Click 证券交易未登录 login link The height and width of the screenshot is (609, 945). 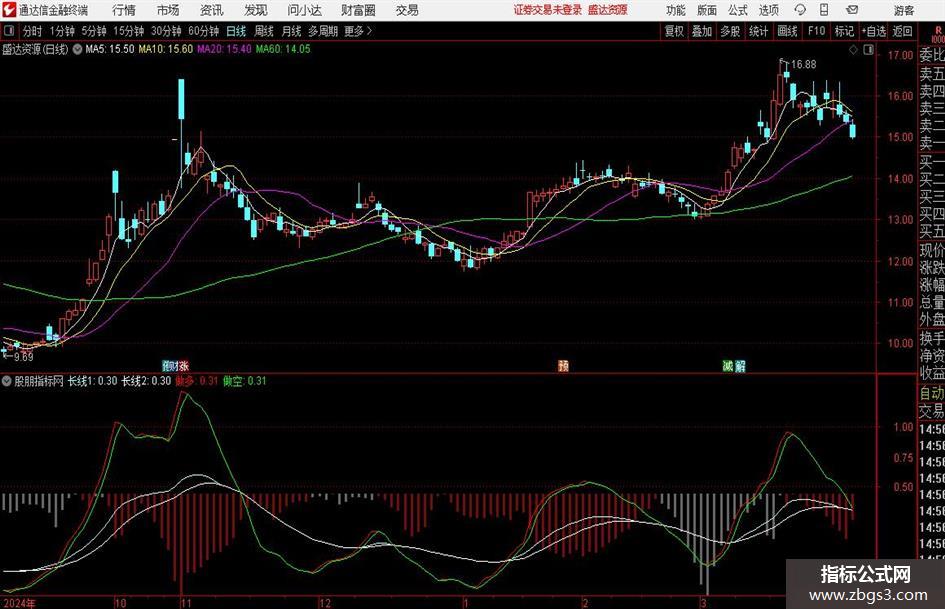pyautogui.click(x=548, y=10)
